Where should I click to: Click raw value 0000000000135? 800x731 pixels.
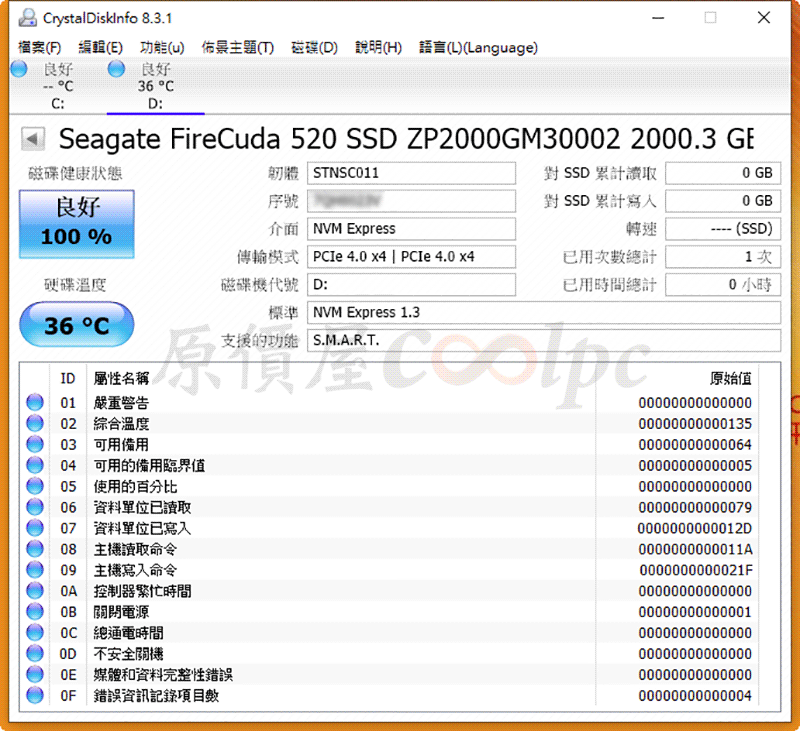pos(695,423)
